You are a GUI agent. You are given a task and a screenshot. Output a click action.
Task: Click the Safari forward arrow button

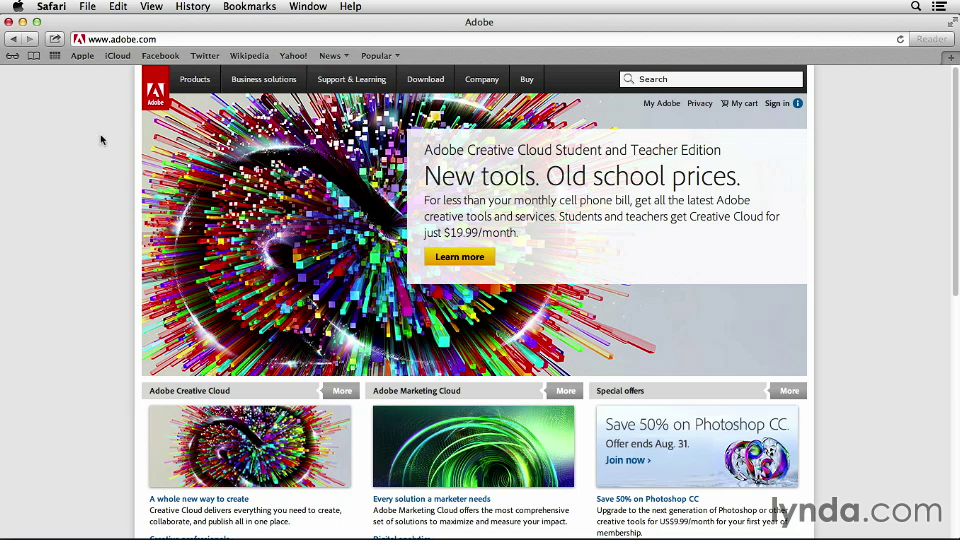(30, 39)
